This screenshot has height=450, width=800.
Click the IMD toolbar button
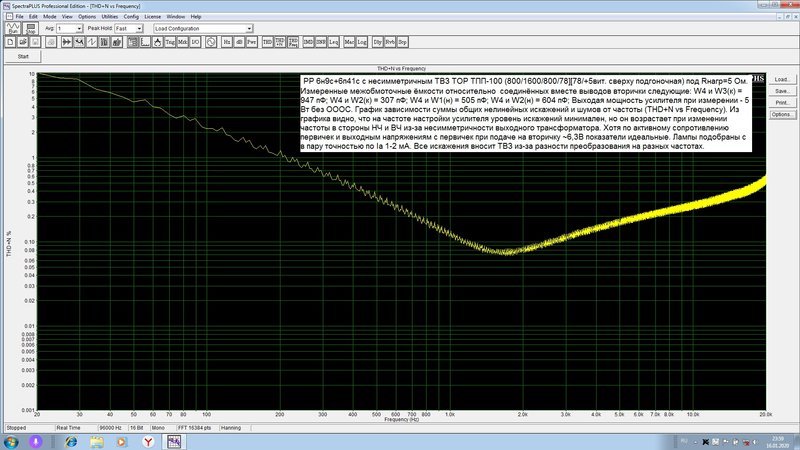point(308,42)
